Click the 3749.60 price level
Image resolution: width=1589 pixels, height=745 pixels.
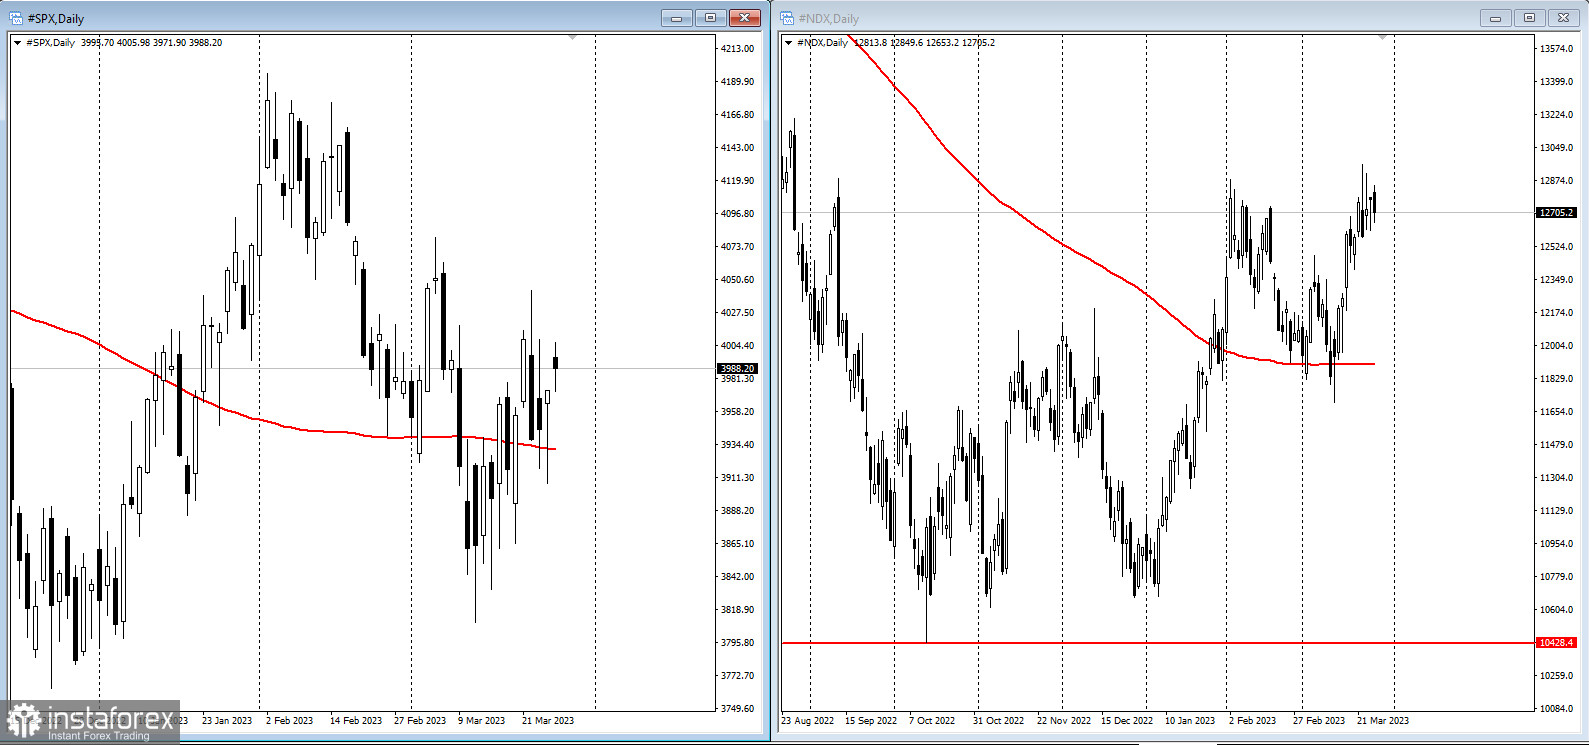point(737,709)
